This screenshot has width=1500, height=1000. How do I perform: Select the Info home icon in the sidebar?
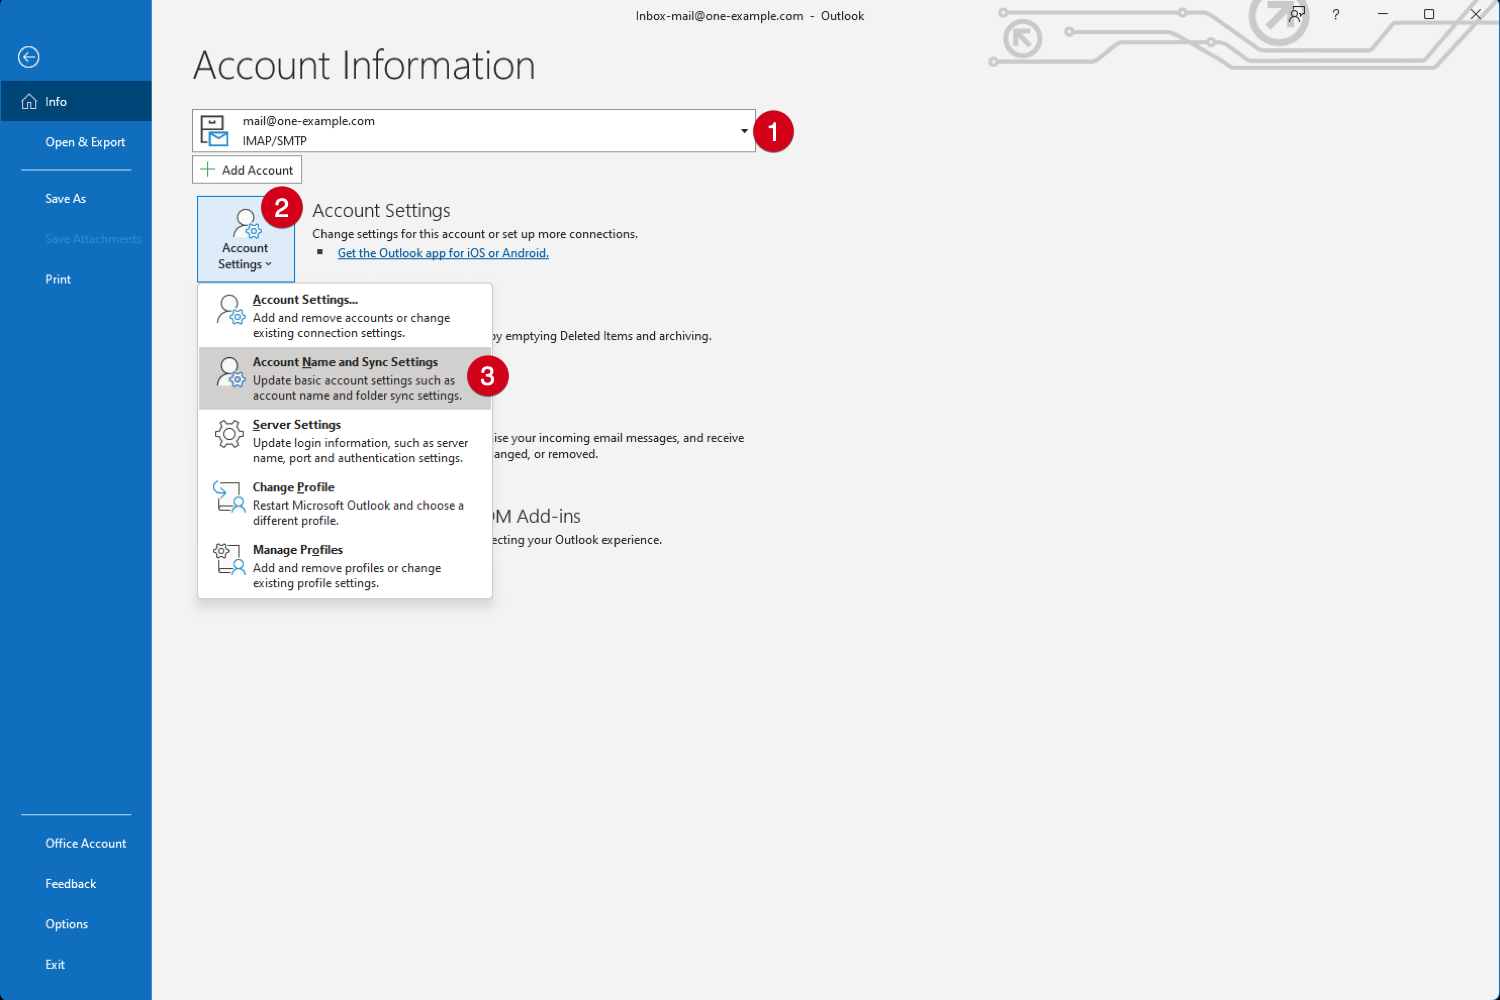tap(31, 101)
